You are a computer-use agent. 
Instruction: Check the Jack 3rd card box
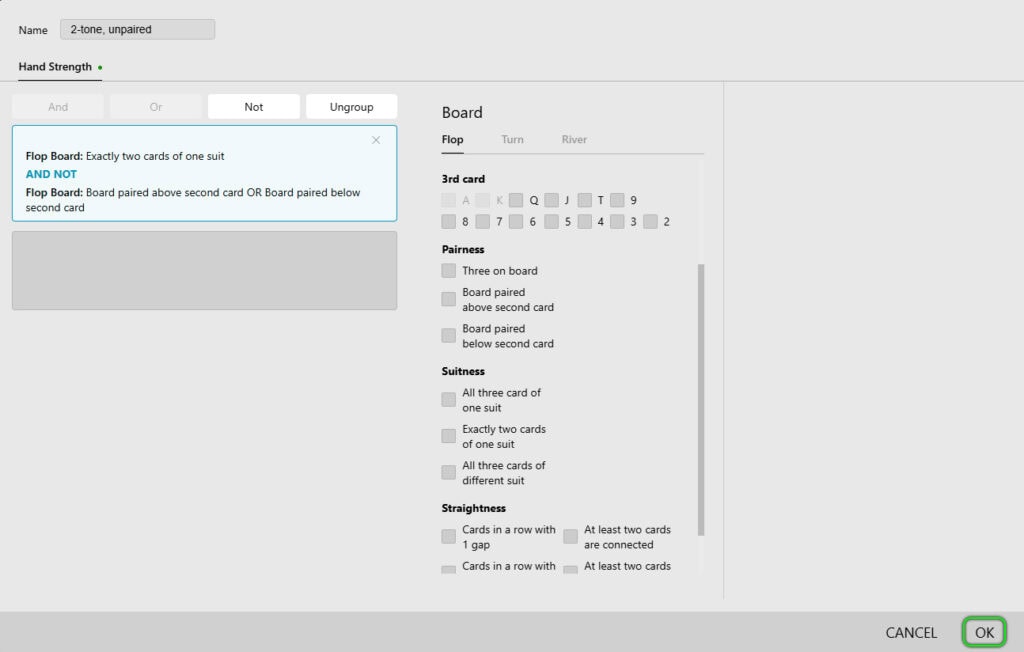(551, 200)
